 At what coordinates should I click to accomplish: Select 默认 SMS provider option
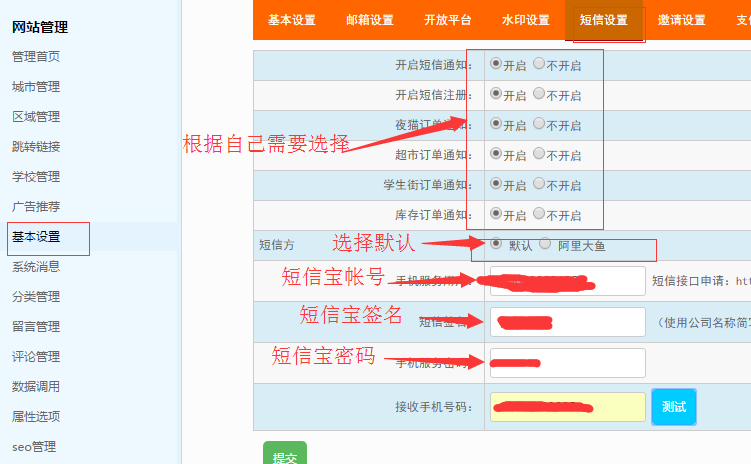497,243
